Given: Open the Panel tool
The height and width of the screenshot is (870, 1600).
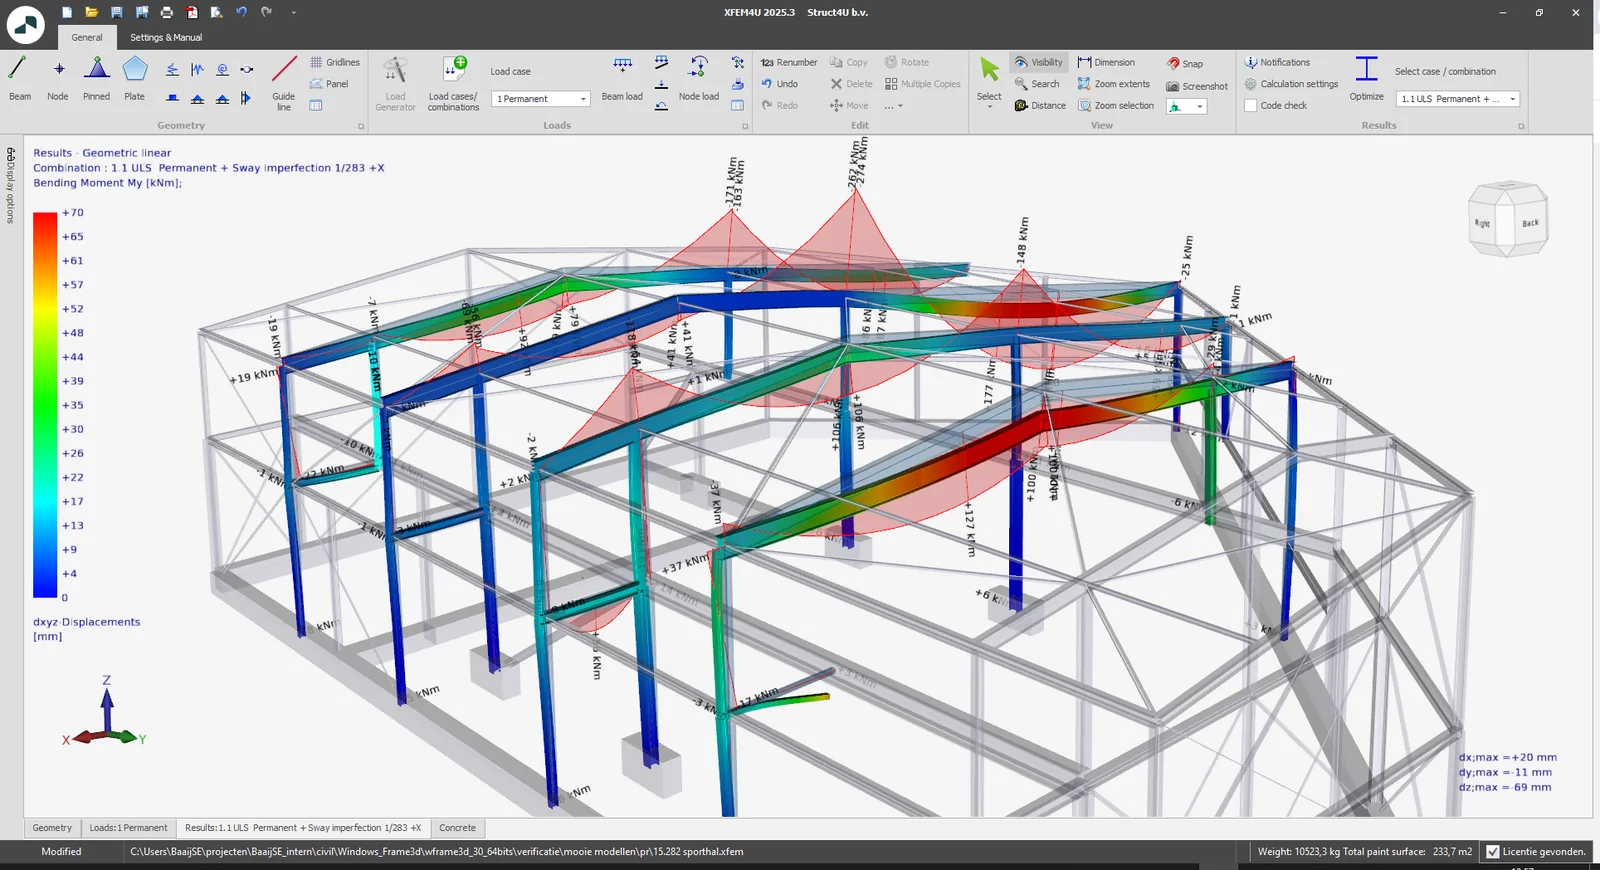Looking at the screenshot, I should [x=329, y=84].
